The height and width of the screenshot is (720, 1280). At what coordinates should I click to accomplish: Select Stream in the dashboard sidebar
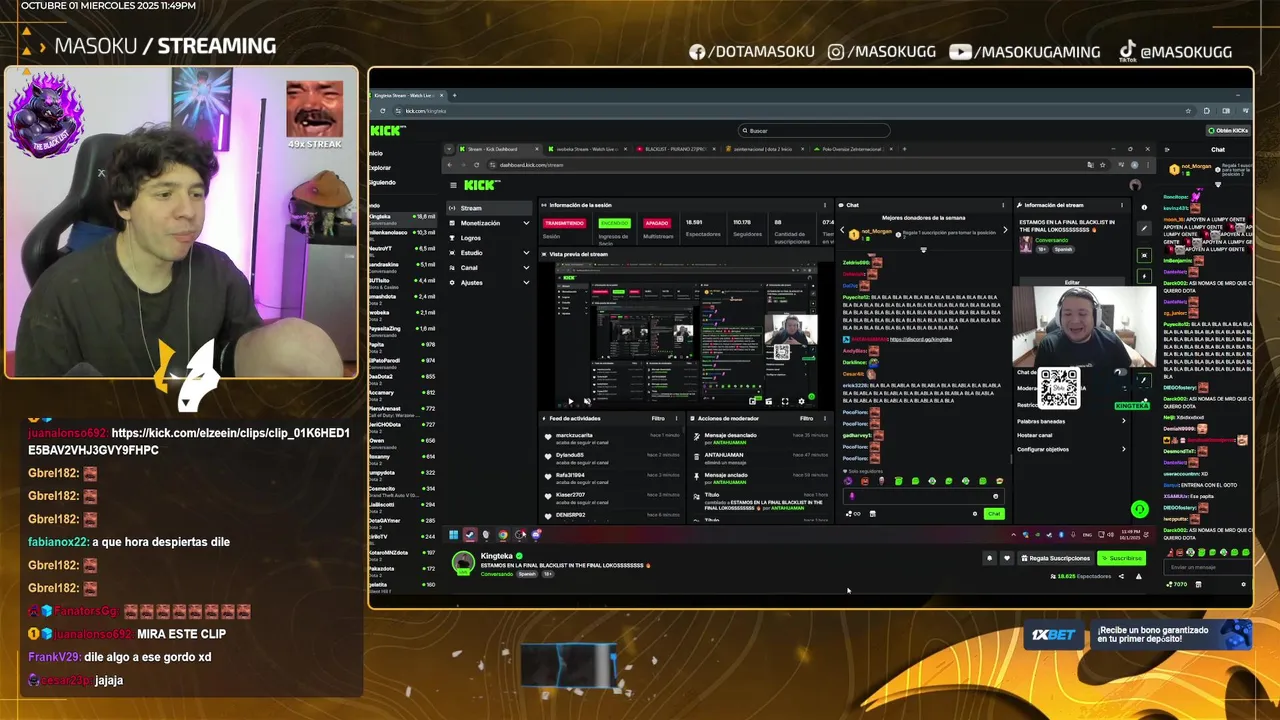(x=490, y=208)
